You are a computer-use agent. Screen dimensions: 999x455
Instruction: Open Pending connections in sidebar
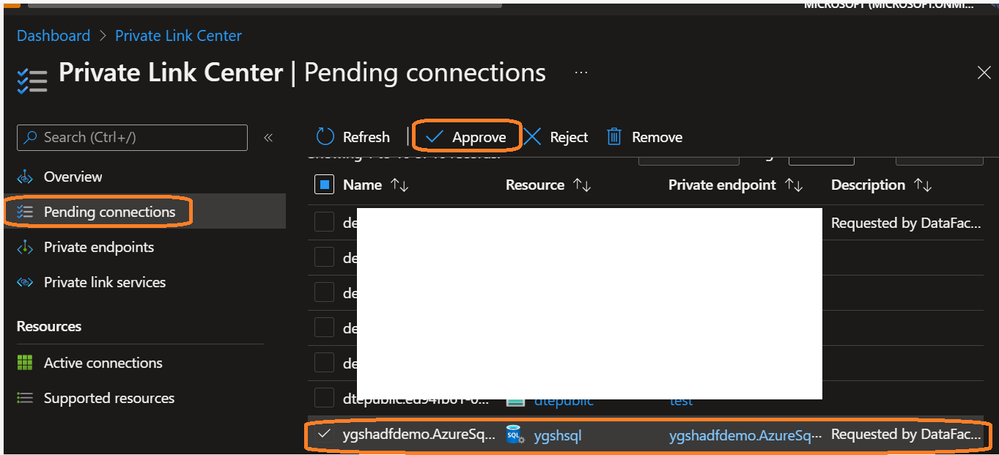click(109, 212)
